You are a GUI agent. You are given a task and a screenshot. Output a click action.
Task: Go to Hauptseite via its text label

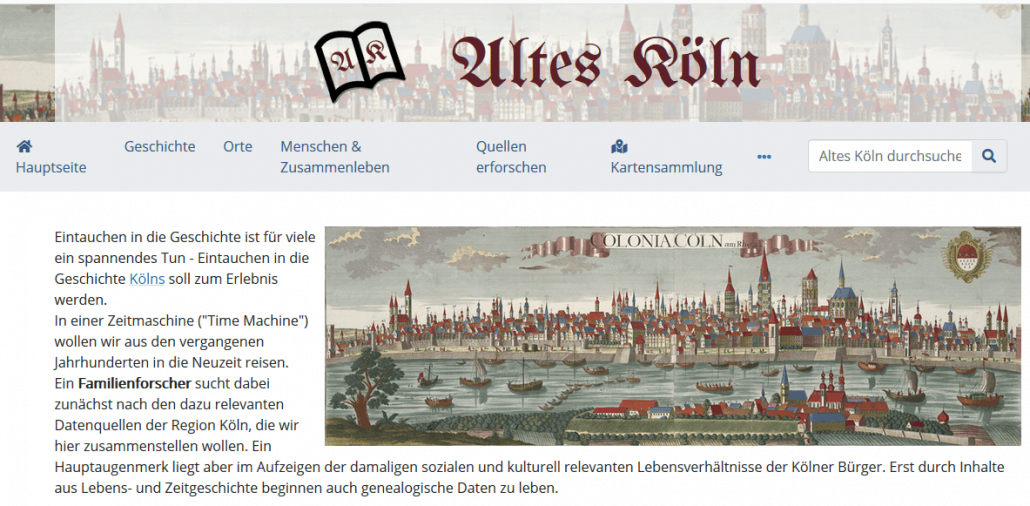51,168
